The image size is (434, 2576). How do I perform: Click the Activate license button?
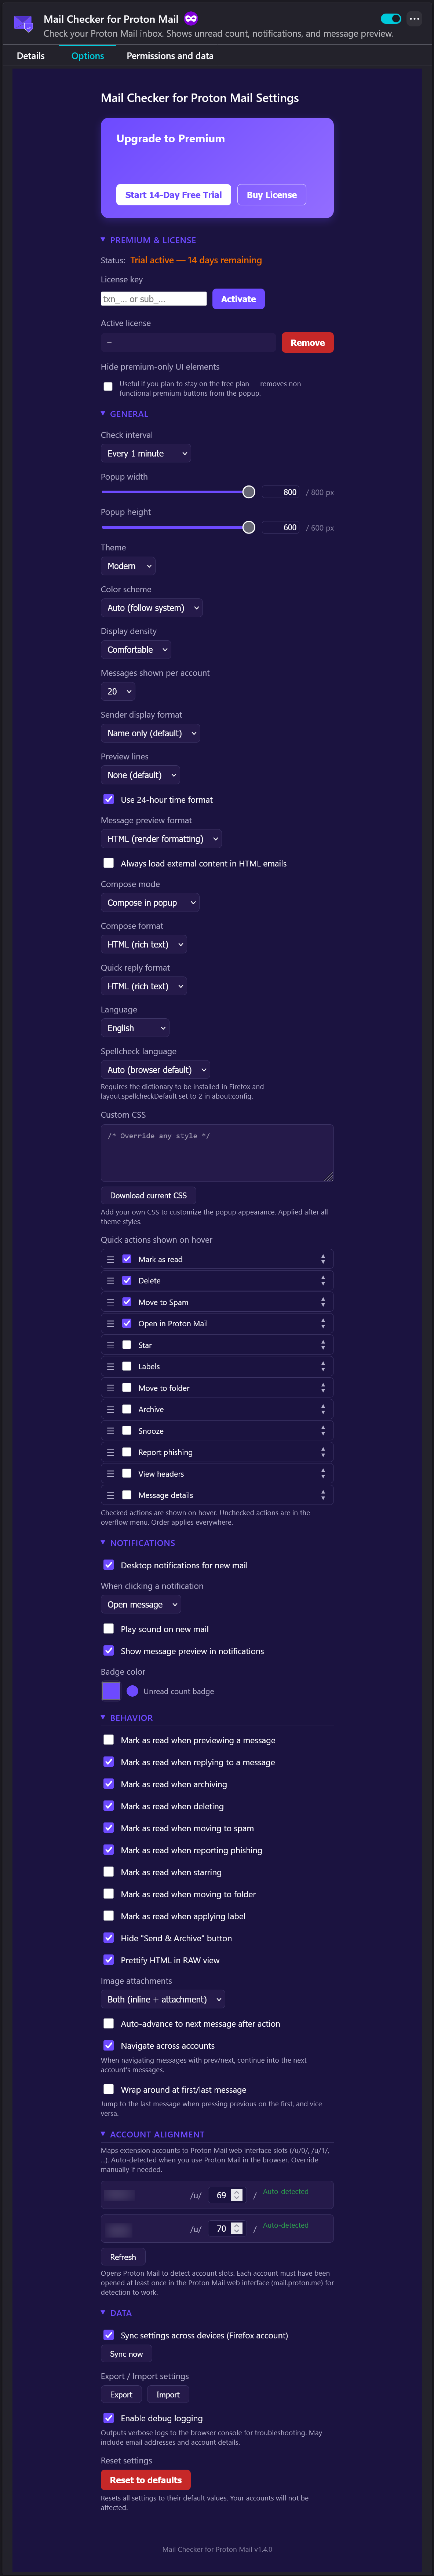(x=238, y=299)
